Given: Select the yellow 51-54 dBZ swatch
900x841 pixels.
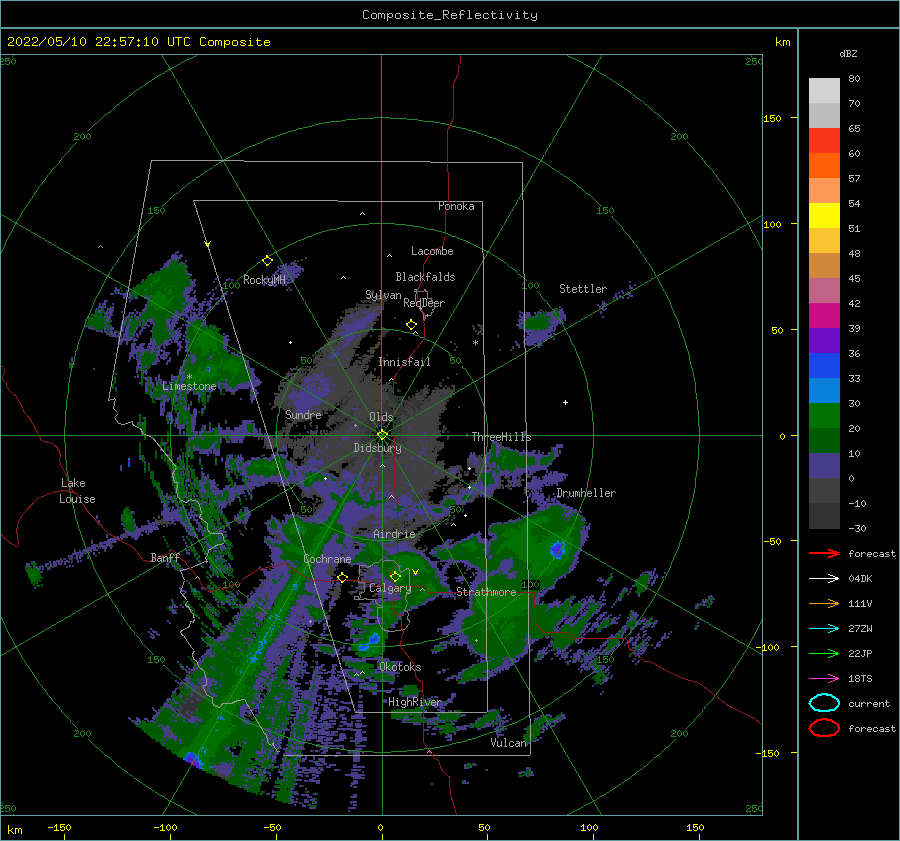Looking at the screenshot, I should tap(824, 215).
